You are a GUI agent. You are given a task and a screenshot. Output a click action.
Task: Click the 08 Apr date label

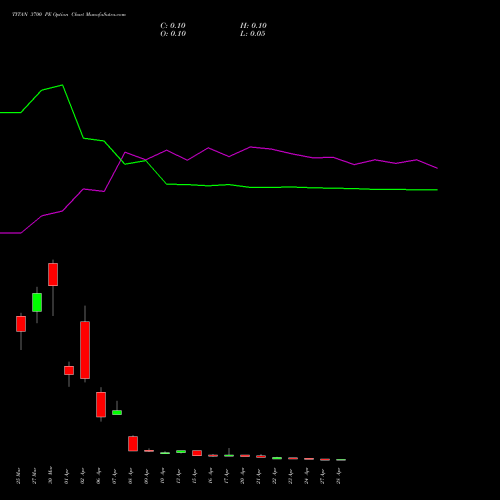click(130, 476)
